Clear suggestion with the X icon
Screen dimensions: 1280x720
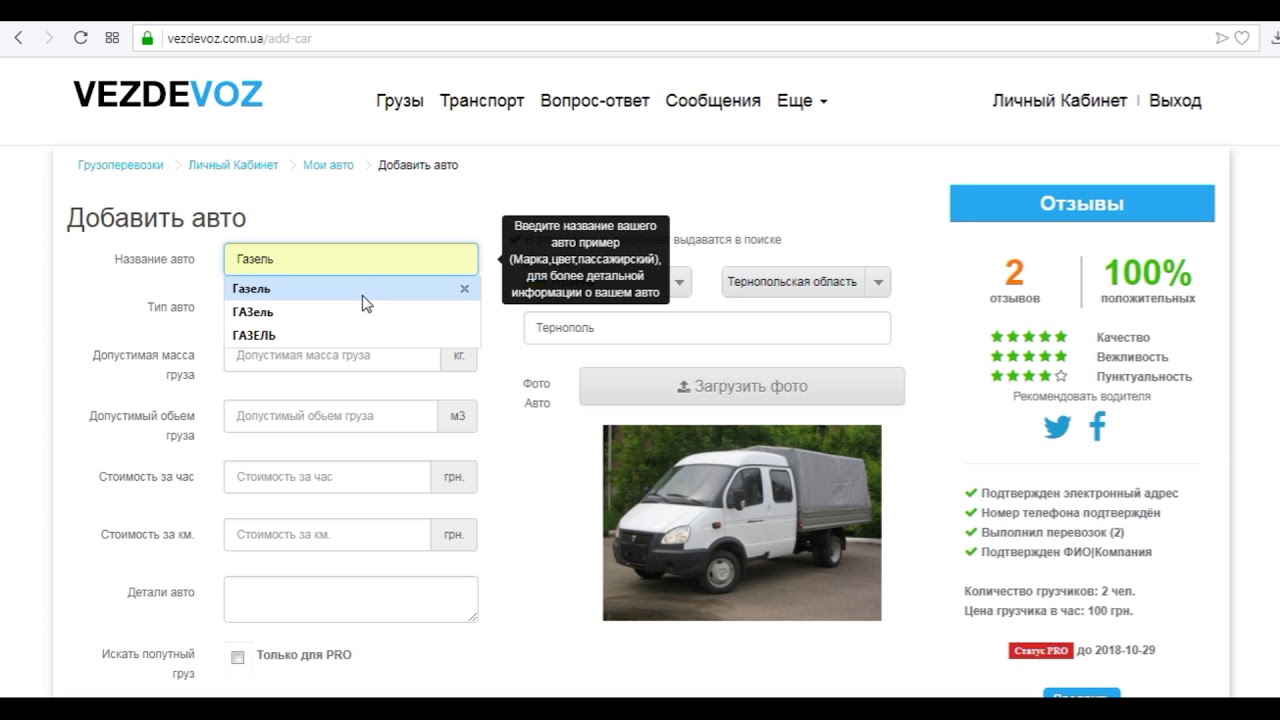pos(464,288)
